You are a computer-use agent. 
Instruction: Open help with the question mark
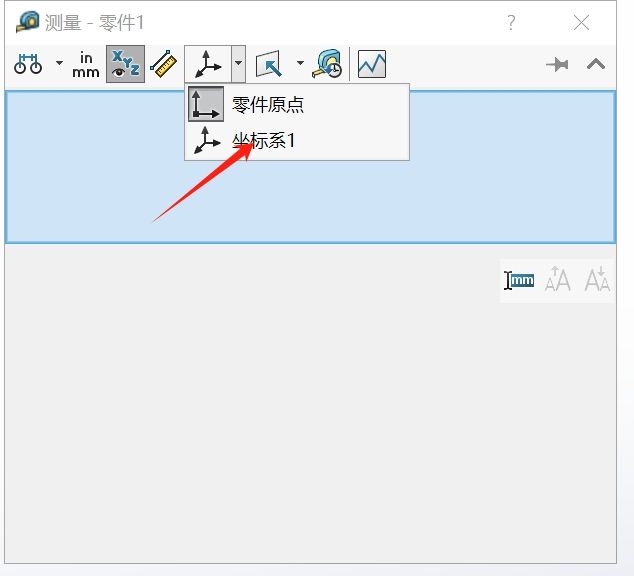tap(511, 22)
